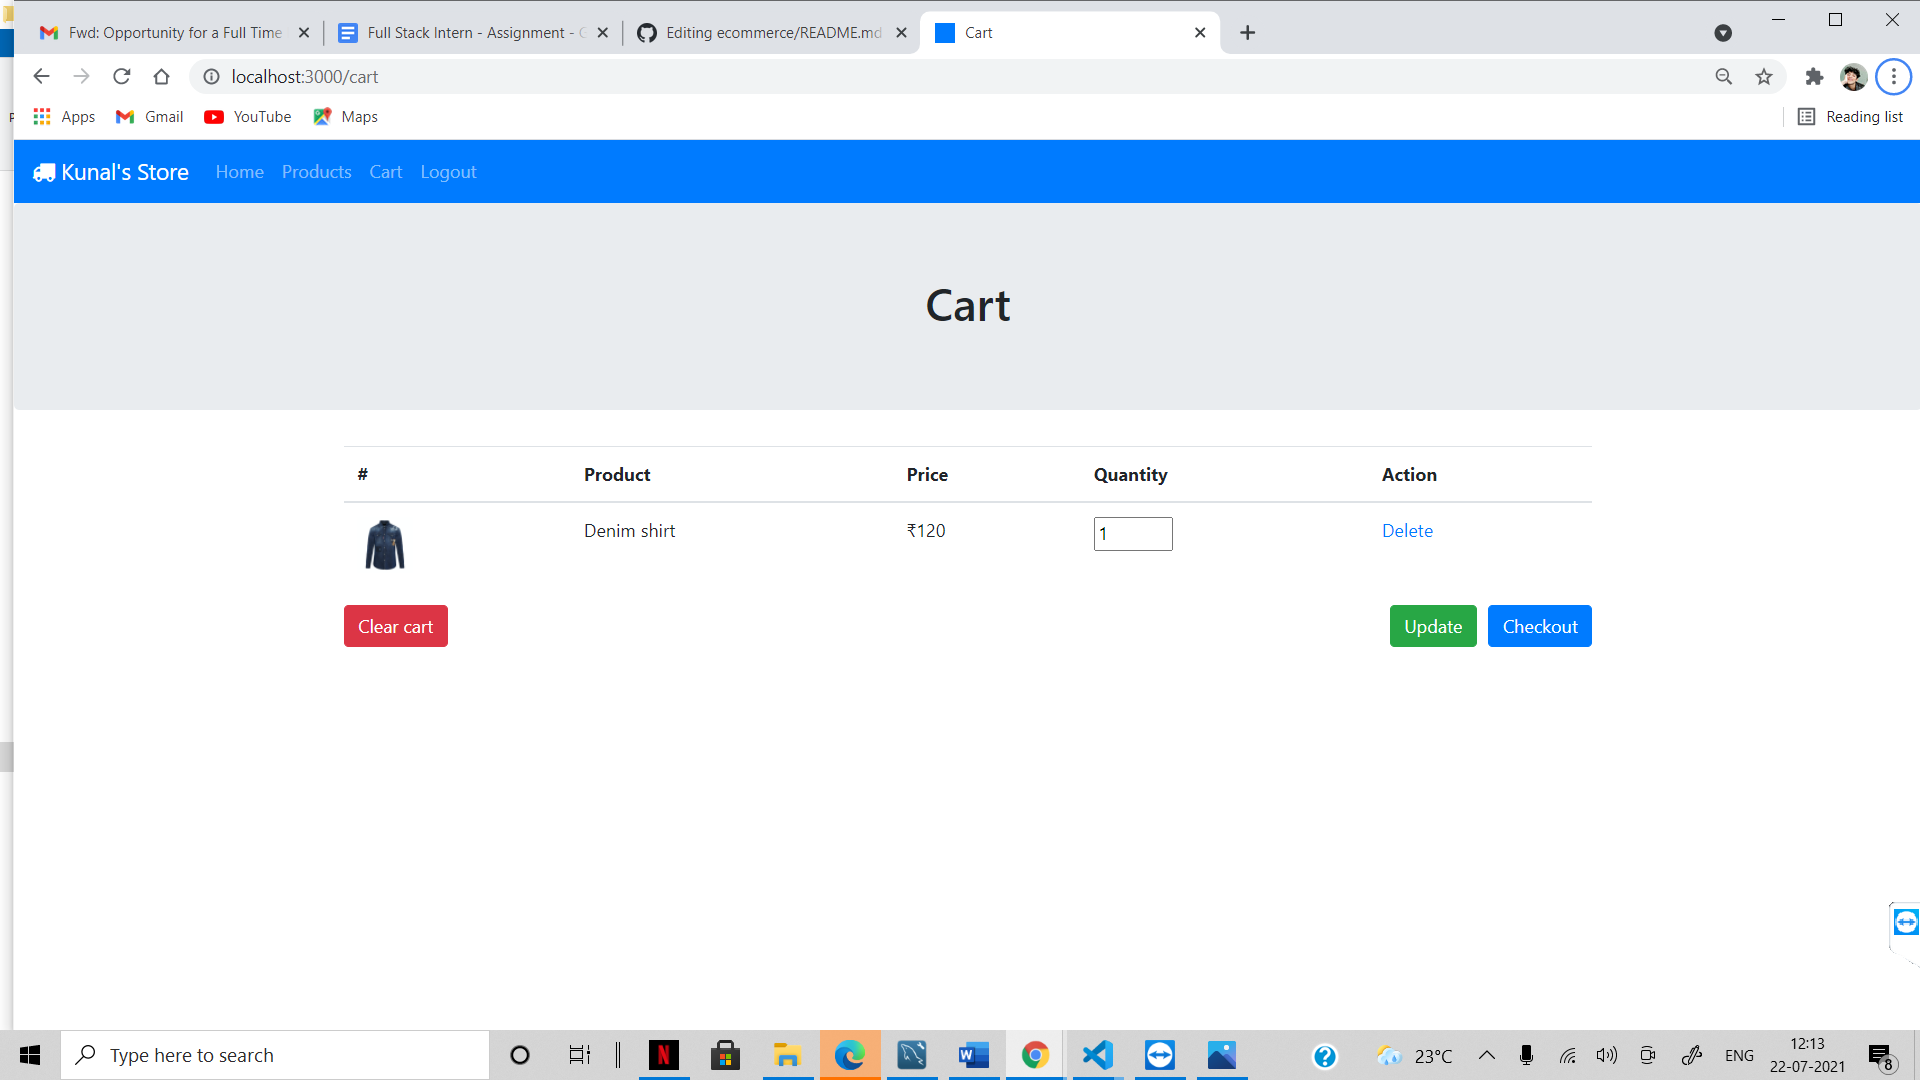The width and height of the screenshot is (1920, 1080).
Task: Open the Maps bookmark
Action: pos(345,117)
